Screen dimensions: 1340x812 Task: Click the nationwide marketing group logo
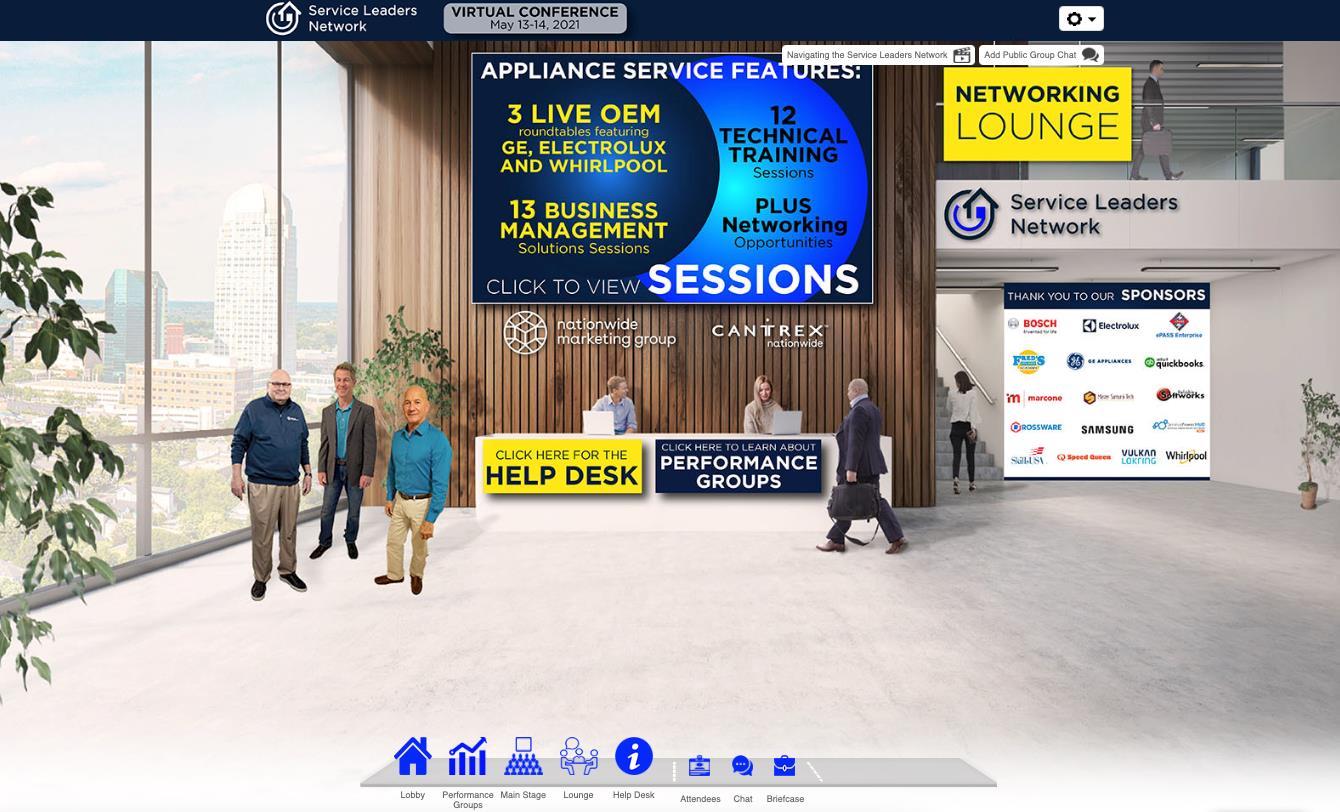pyautogui.click(x=590, y=332)
